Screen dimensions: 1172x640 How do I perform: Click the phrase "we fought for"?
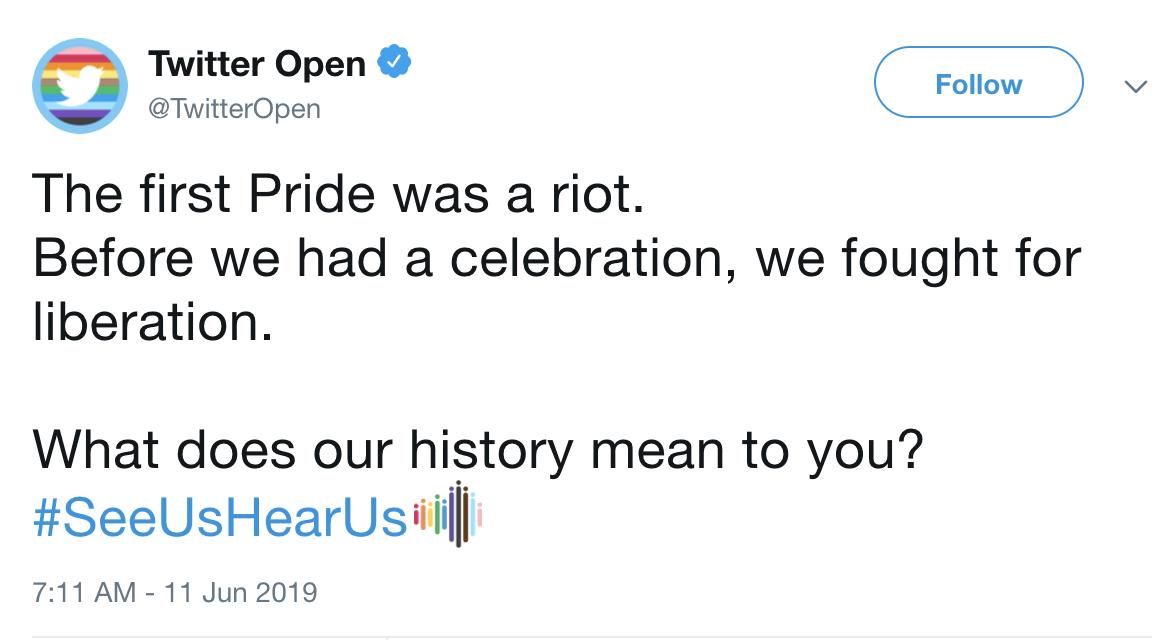pos(919,260)
